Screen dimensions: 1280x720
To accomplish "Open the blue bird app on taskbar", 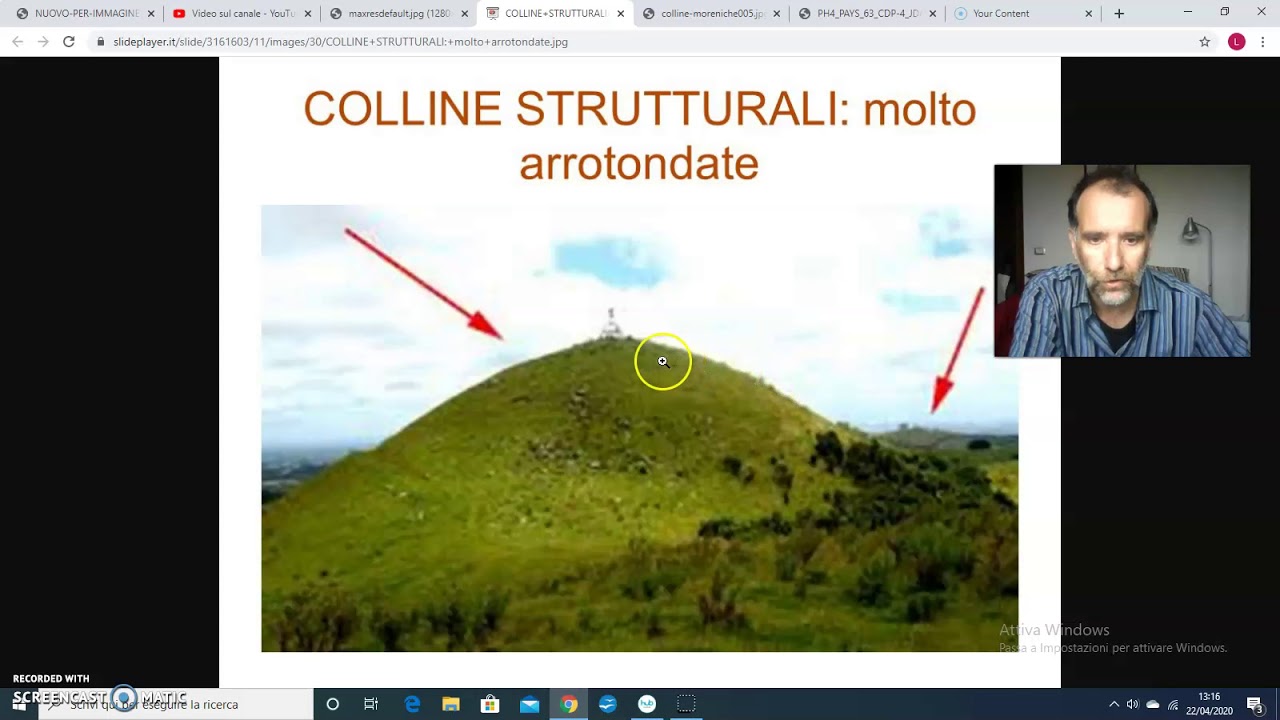I will (x=607, y=704).
